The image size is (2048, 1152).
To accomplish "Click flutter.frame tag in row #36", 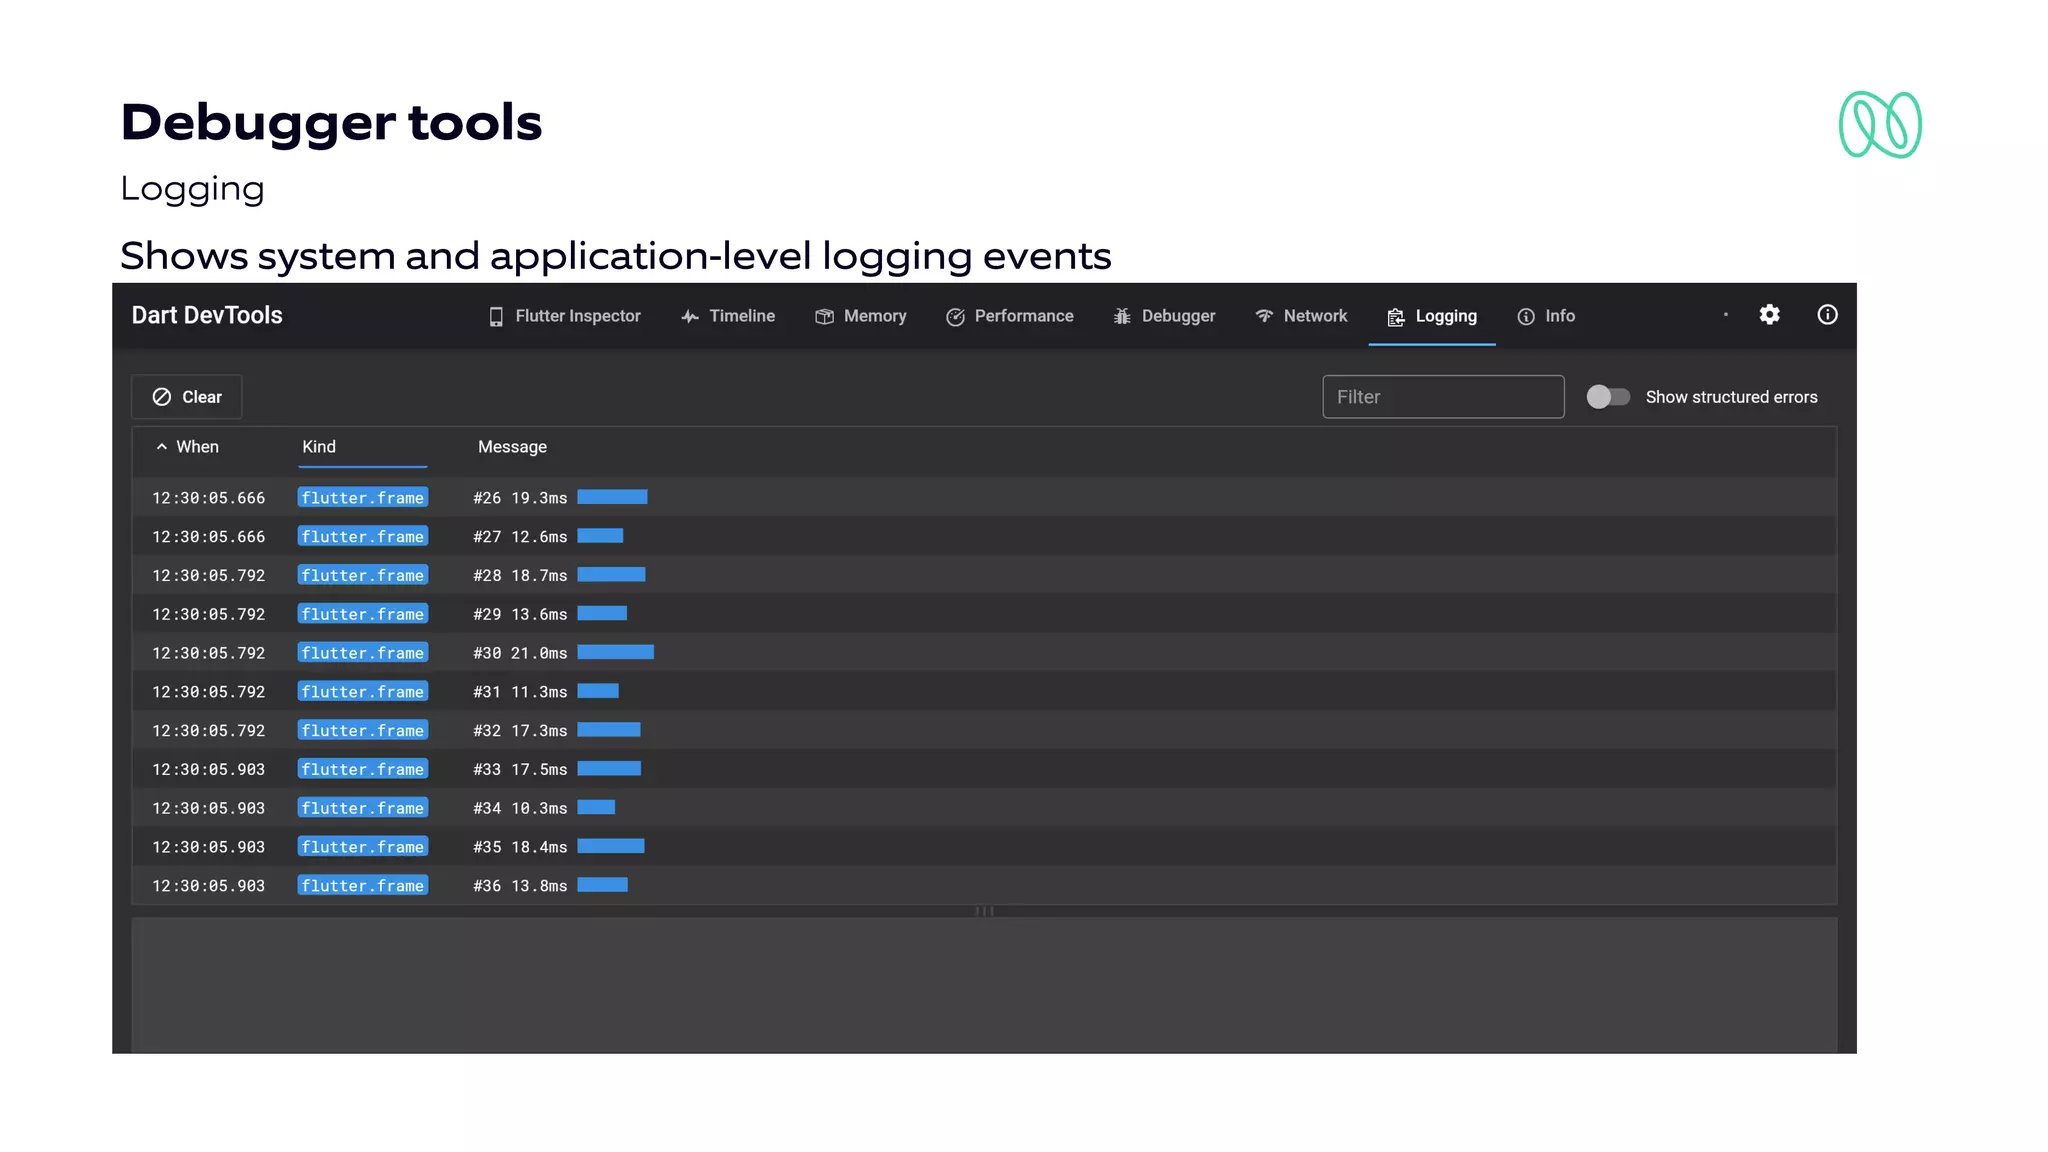I will pyautogui.click(x=363, y=886).
